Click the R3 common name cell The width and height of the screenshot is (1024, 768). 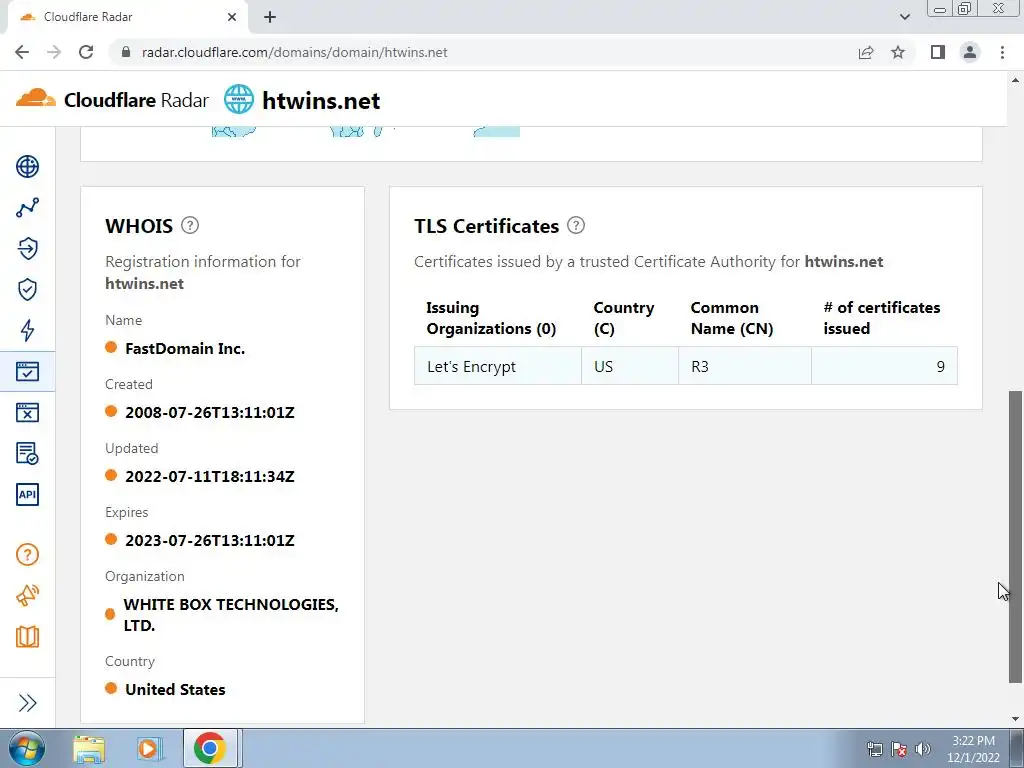pyautogui.click(x=745, y=366)
